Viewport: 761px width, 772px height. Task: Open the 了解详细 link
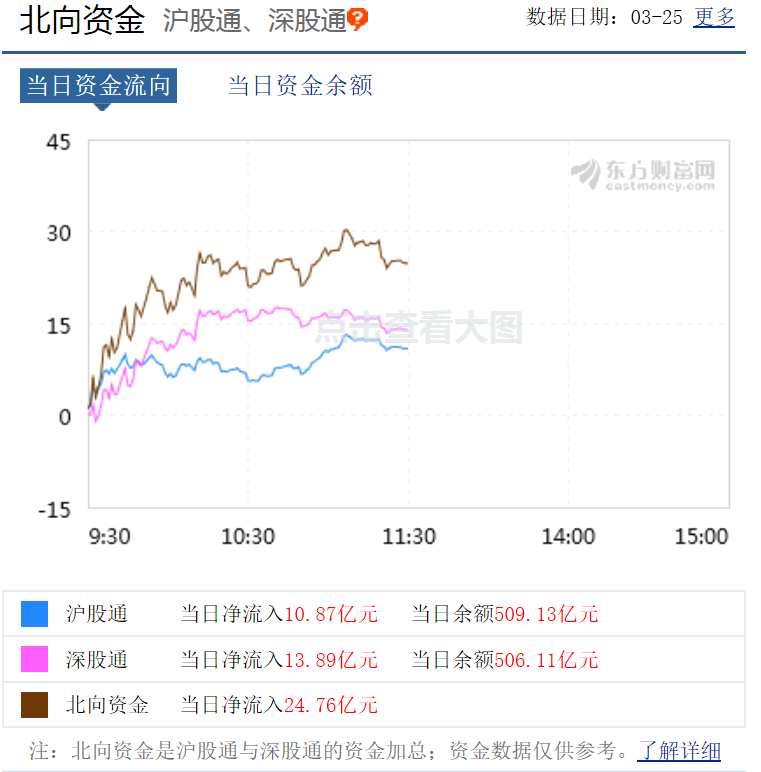(x=679, y=751)
